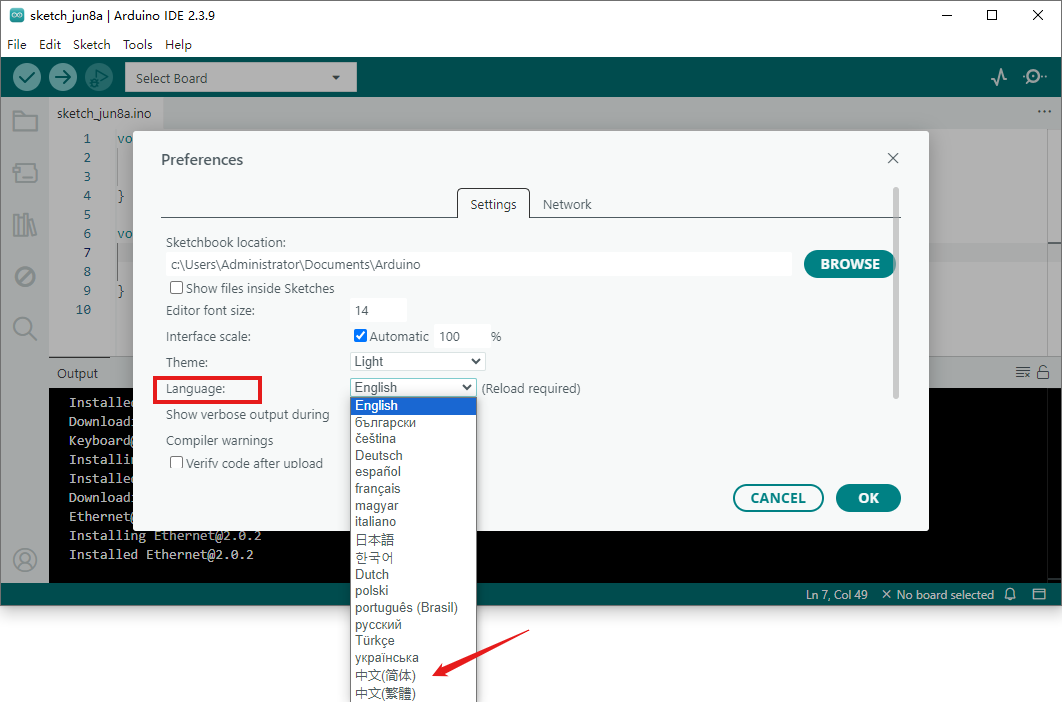The height and width of the screenshot is (702, 1062).
Task: Pick 中文(简体) language
Action: coord(413,675)
